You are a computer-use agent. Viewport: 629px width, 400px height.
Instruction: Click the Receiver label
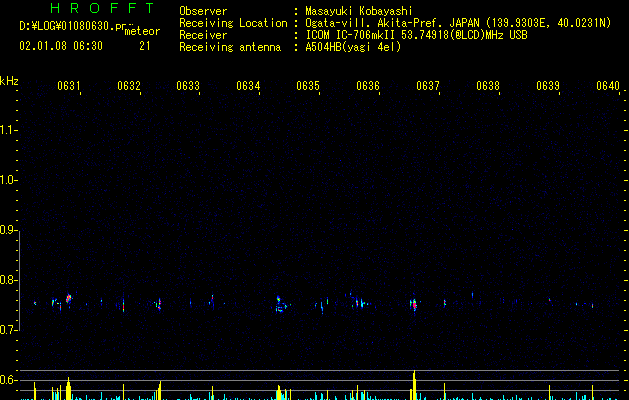(203, 35)
